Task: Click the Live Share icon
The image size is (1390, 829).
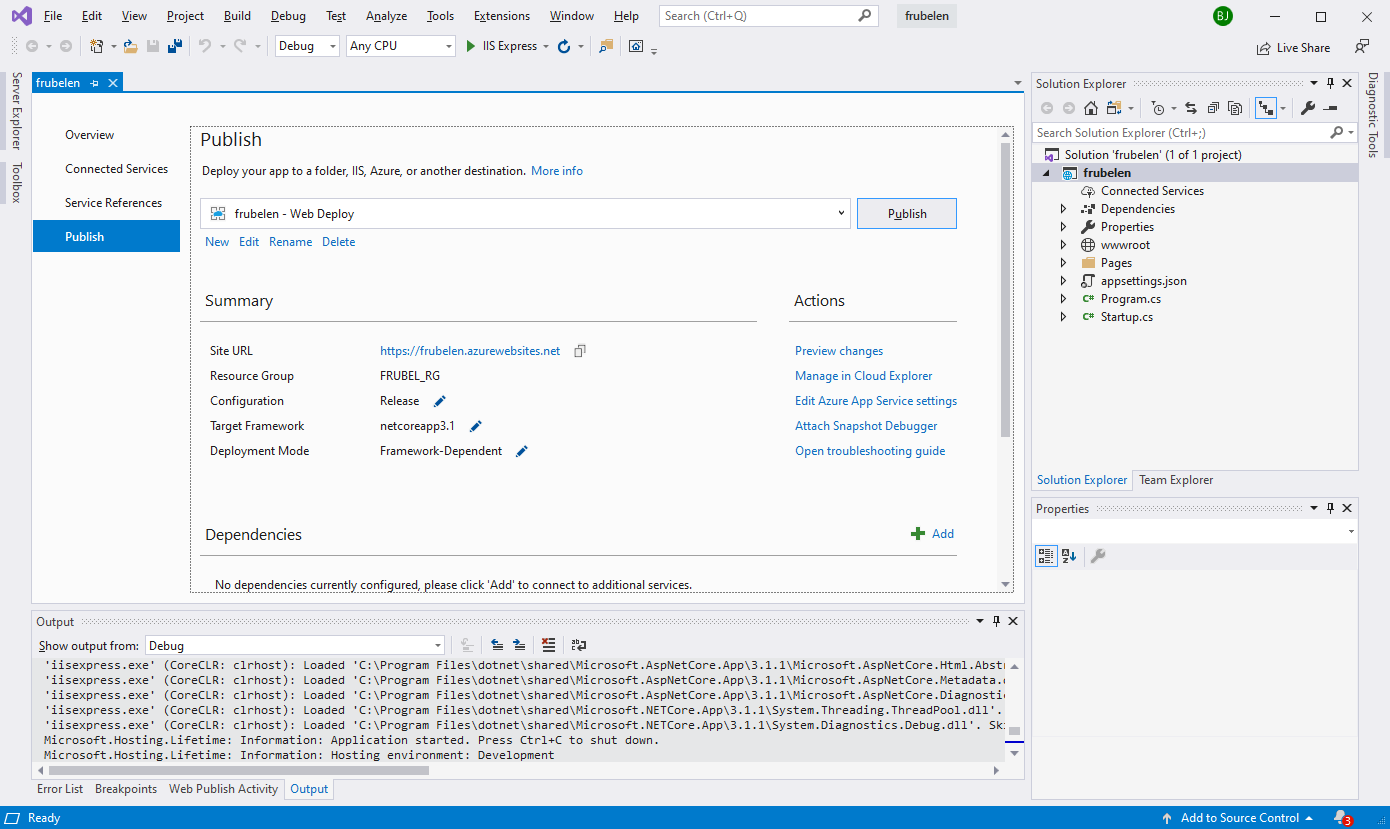Action: tap(1264, 47)
